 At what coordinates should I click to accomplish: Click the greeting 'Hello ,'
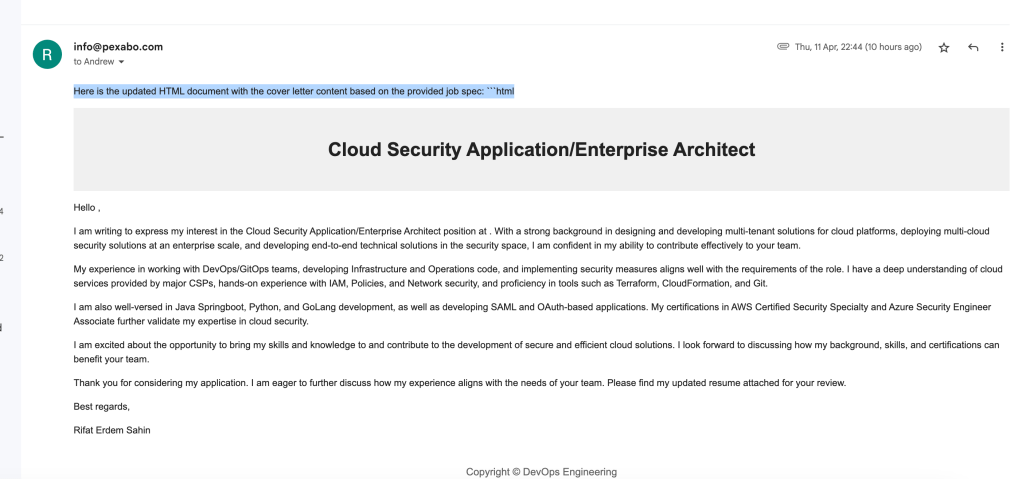point(87,208)
